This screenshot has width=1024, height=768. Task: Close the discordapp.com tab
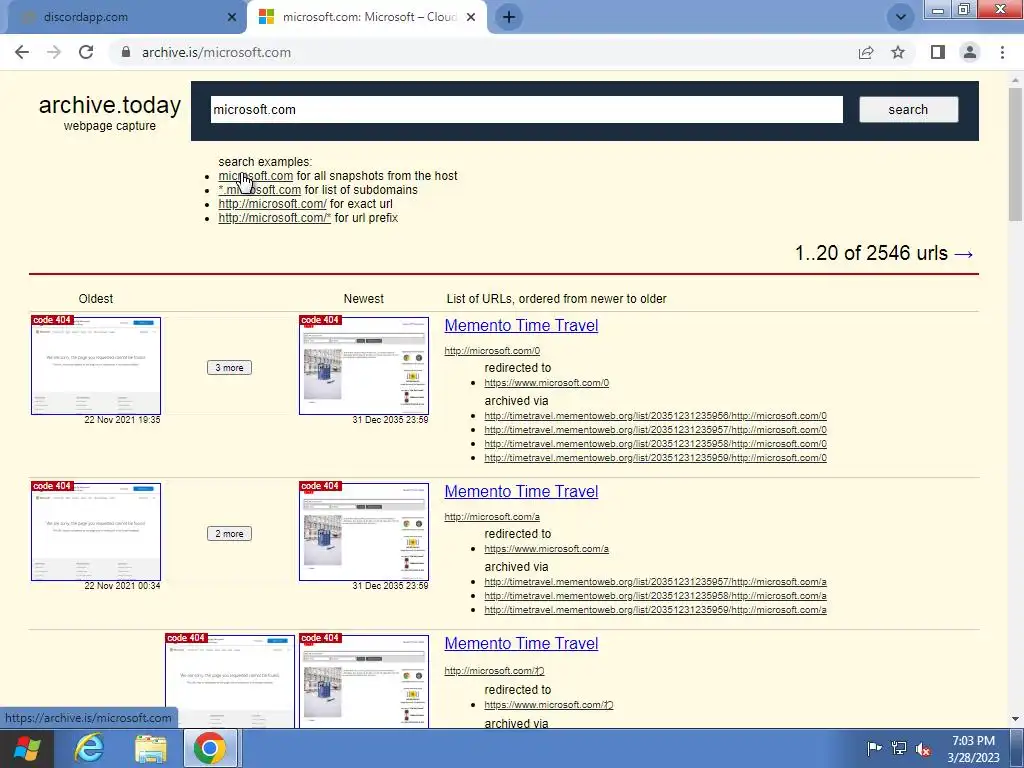click(231, 18)
